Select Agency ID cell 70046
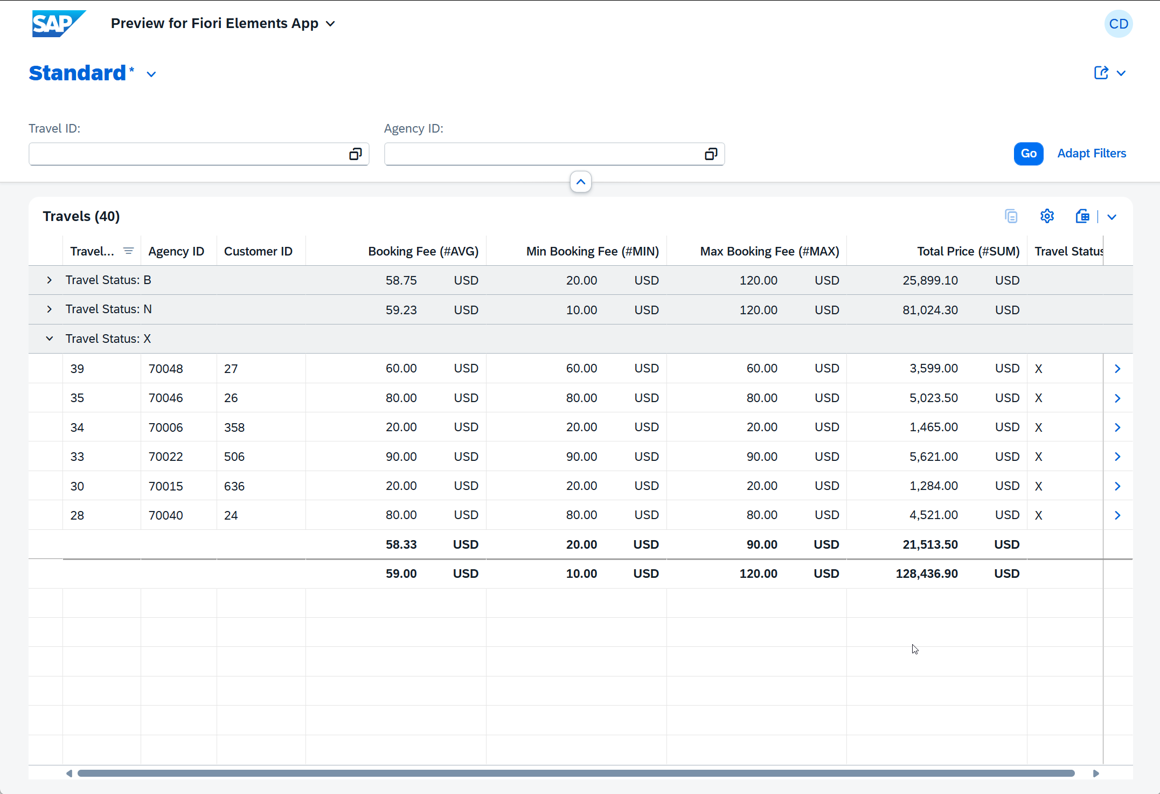 (166, 398)
